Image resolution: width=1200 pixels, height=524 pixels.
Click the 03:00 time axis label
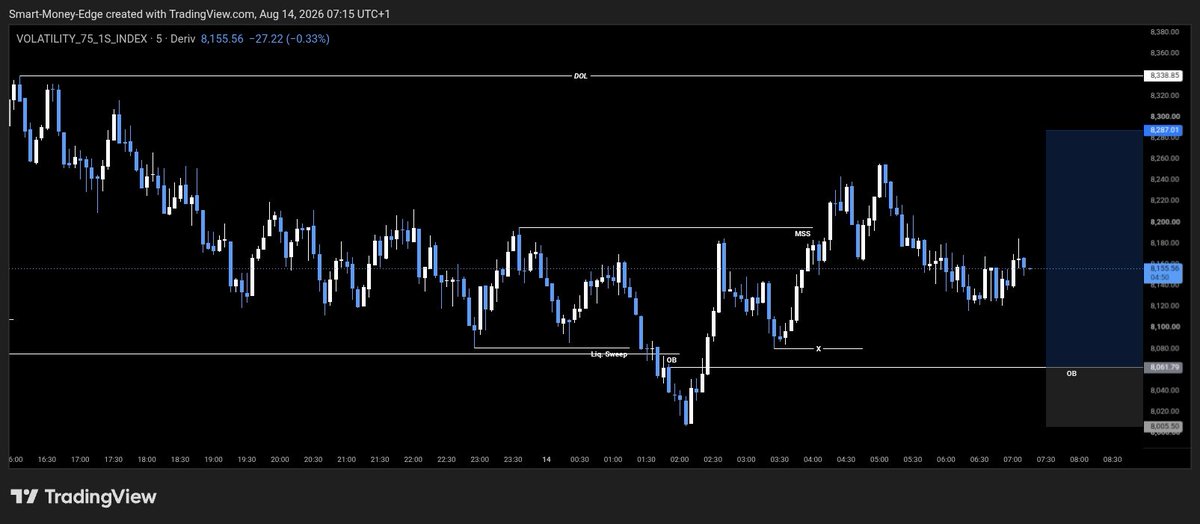pos(746,459)
